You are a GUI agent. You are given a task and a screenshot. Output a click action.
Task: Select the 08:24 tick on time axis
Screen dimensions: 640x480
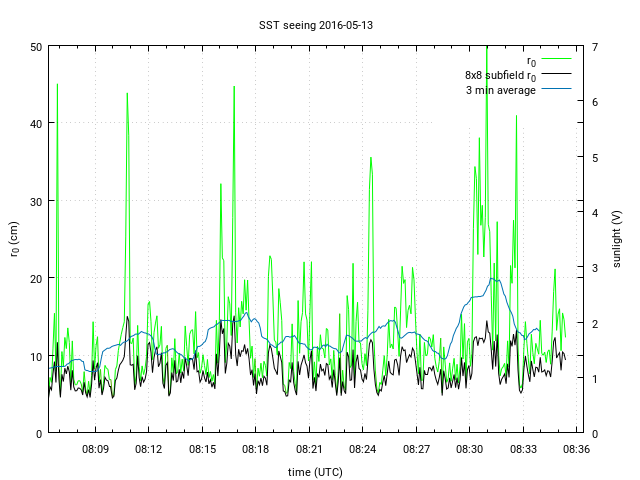(x=362, y=450)
